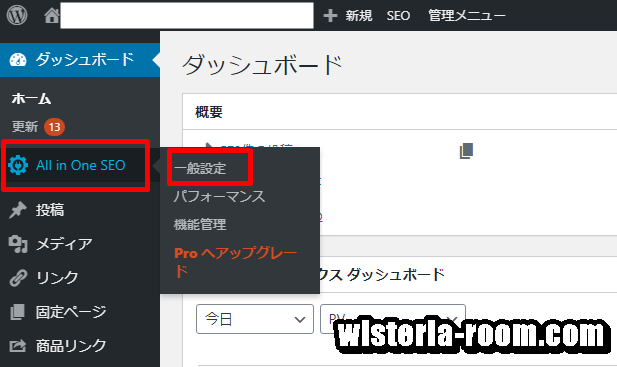The height and width of the screenshot is (367, 617).
Task: Open the メディア media icon
Action: pos(18,244)
